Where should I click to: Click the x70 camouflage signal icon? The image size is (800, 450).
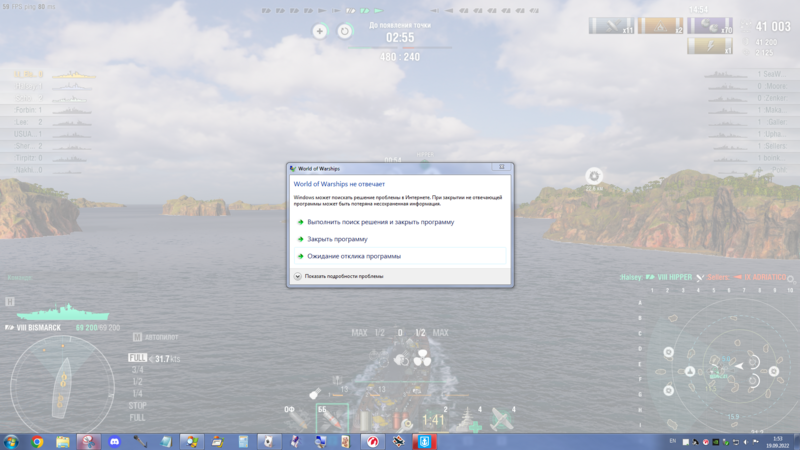pos(710,26)
